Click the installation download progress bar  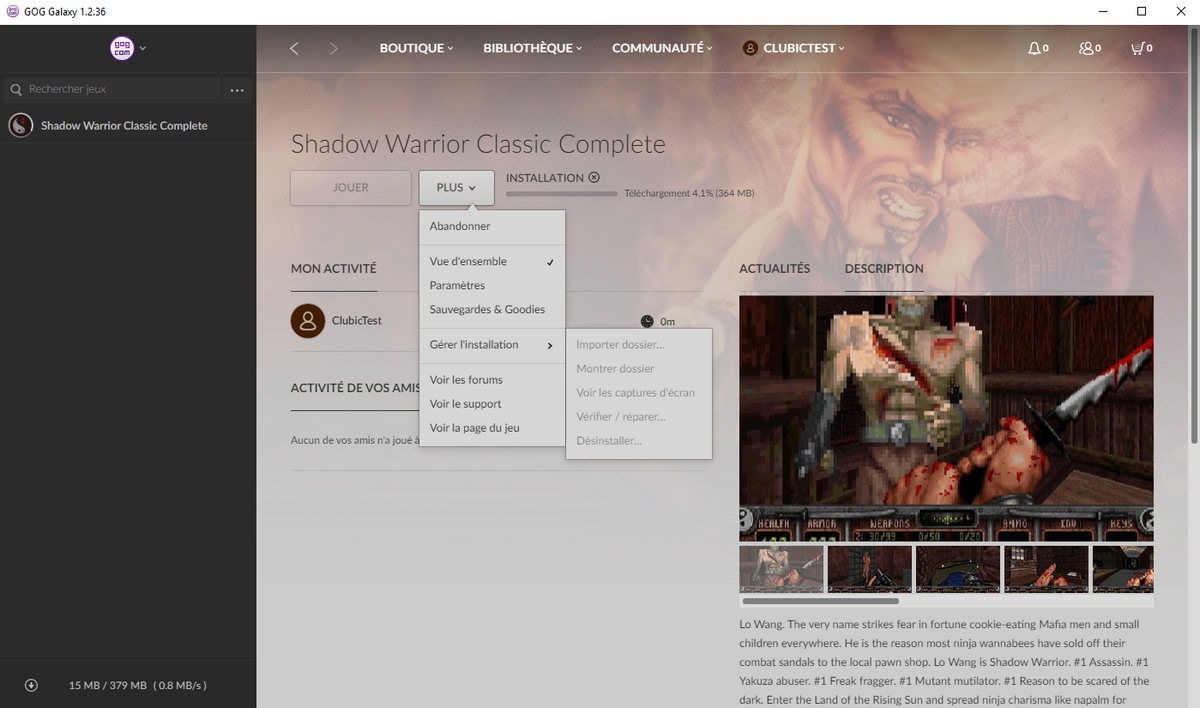coord(561,193)
